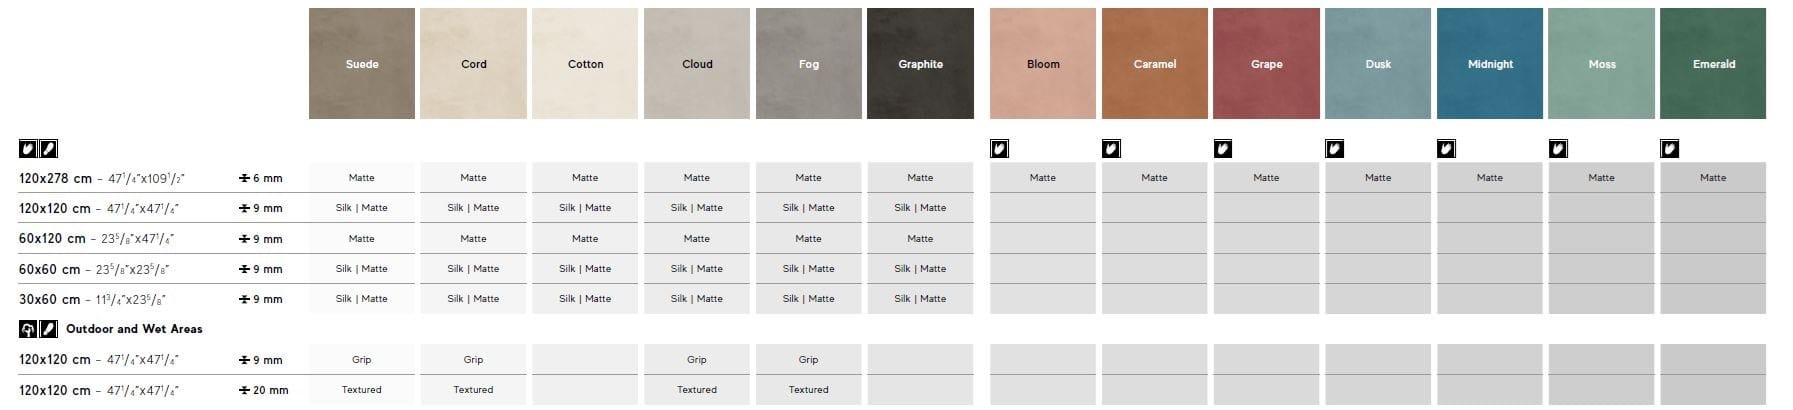Select the Dusk blue swatch
The width and height of the screenshot is (1793, 410).
click(x=1378, y=64)
